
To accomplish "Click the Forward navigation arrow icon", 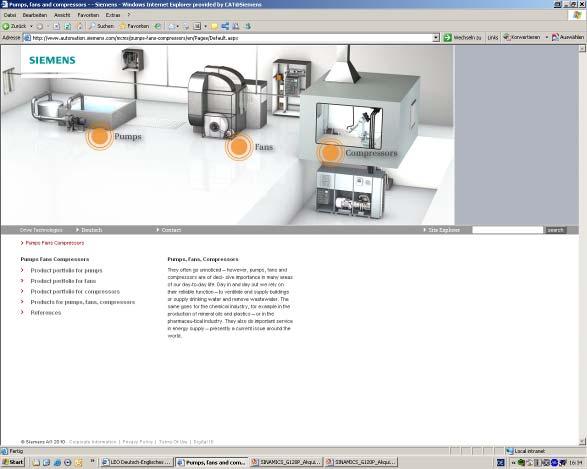I will point(40,26).
